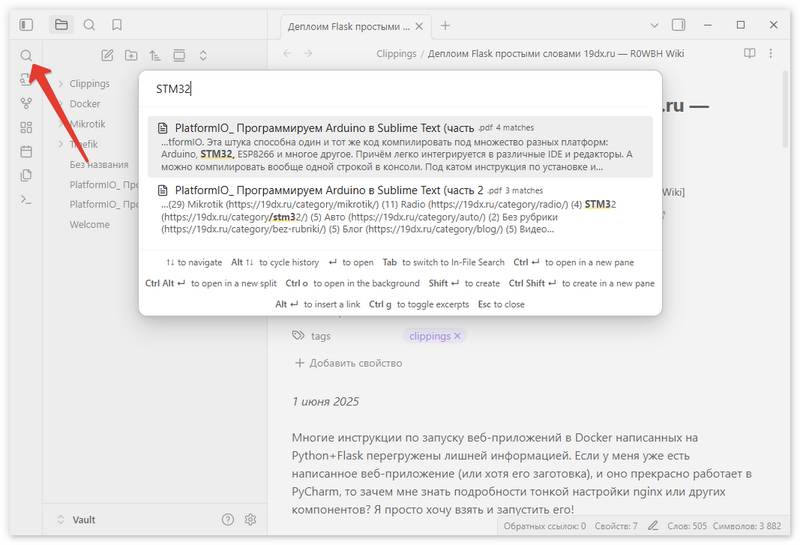The width and height of the screenshot is (800, 545).
Task: Open the Vault switcher
Action: 77,519
